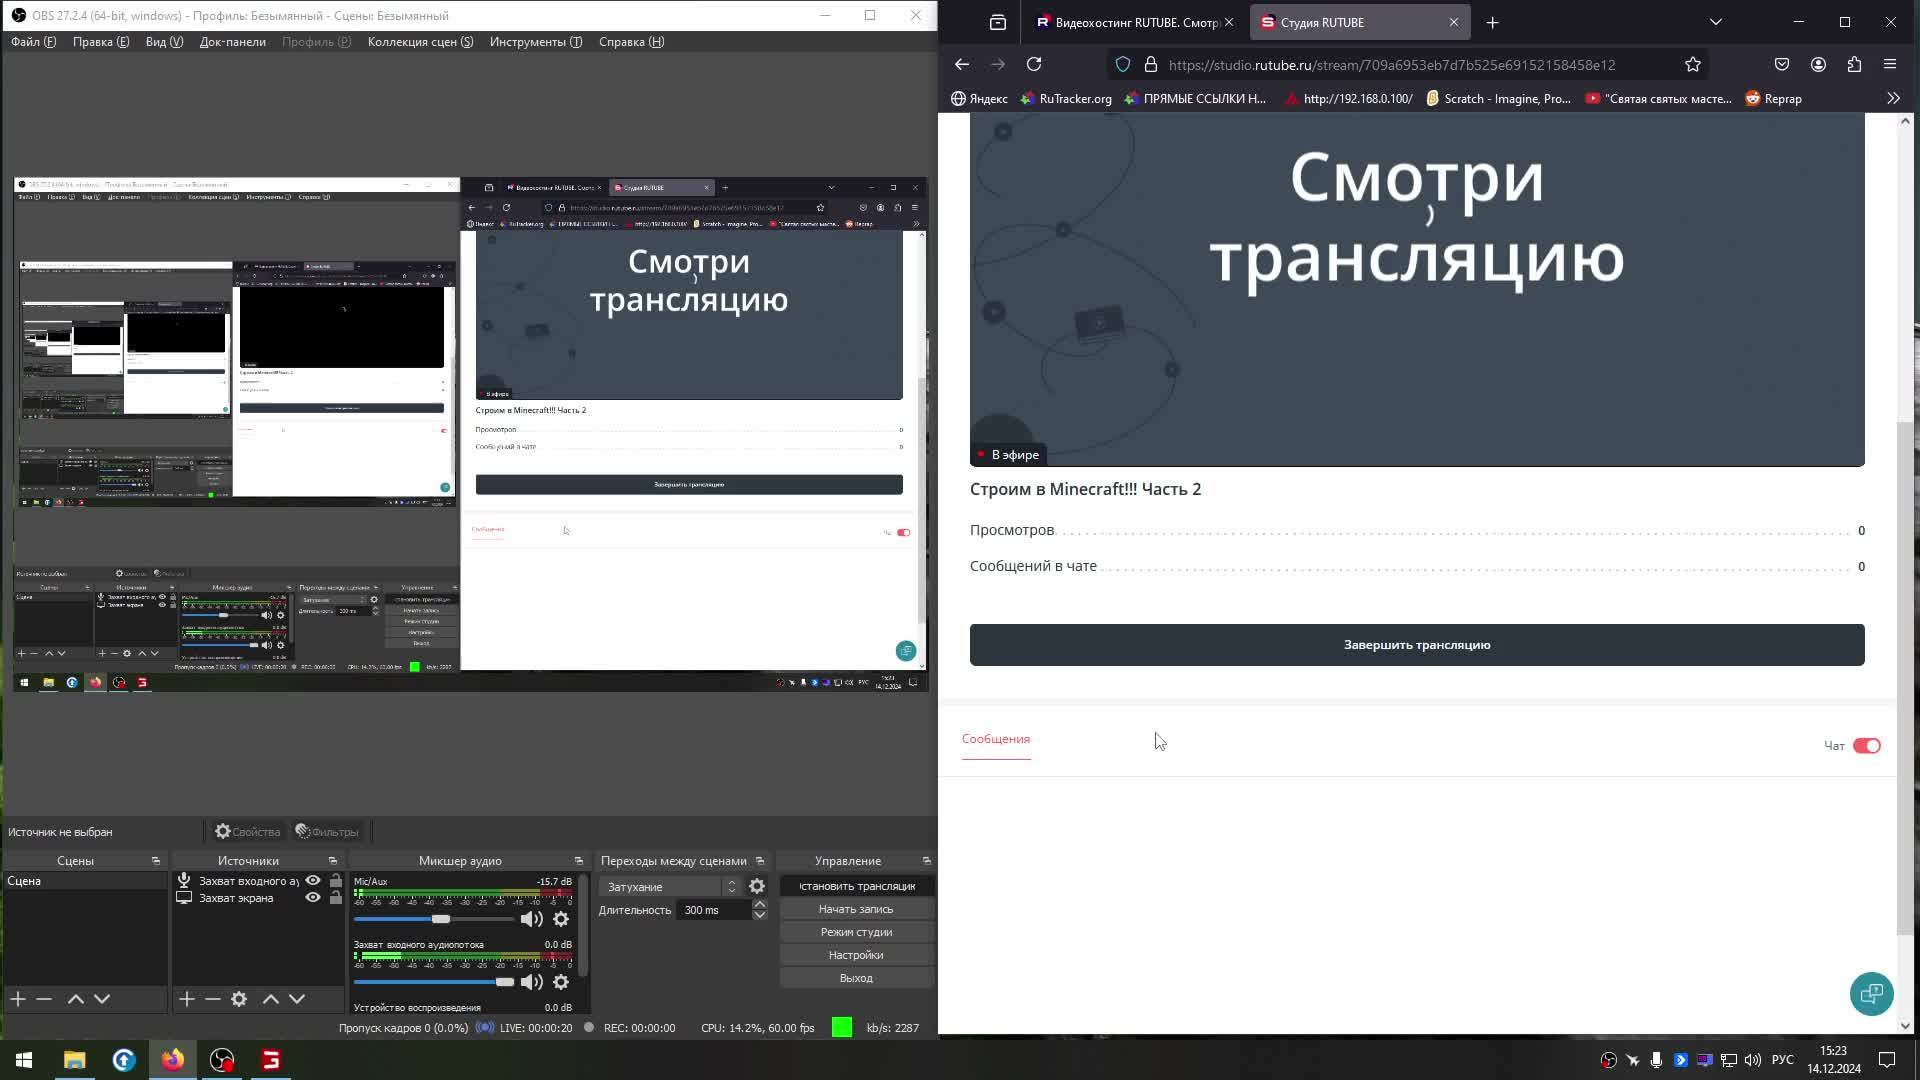Show more bookmarks with double chevron
The width and height of the screenshot is (1920, 1080).
tap(1892, 98)
